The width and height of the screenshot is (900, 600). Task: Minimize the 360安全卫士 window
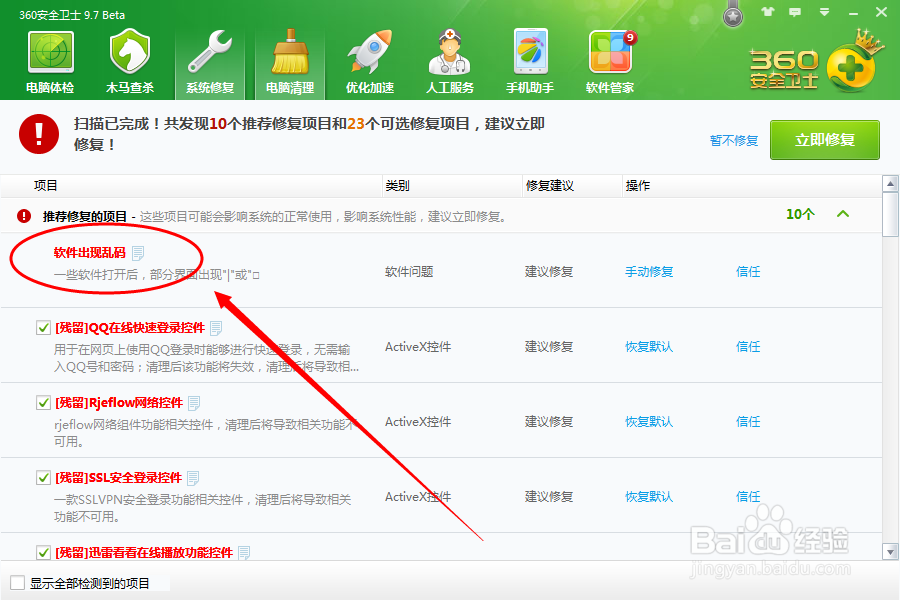[853, 12]
